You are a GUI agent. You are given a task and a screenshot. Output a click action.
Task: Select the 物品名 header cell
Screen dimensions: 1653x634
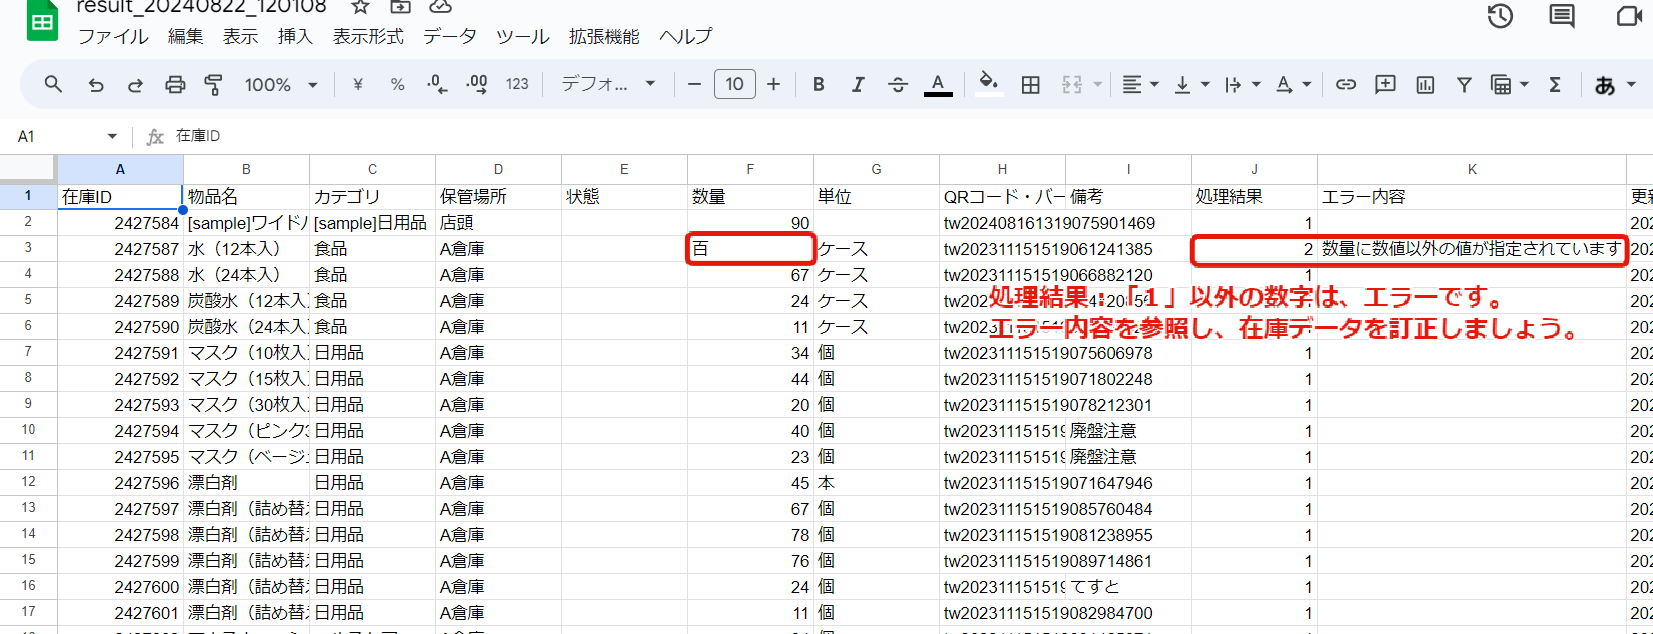[x=246, y=197]
